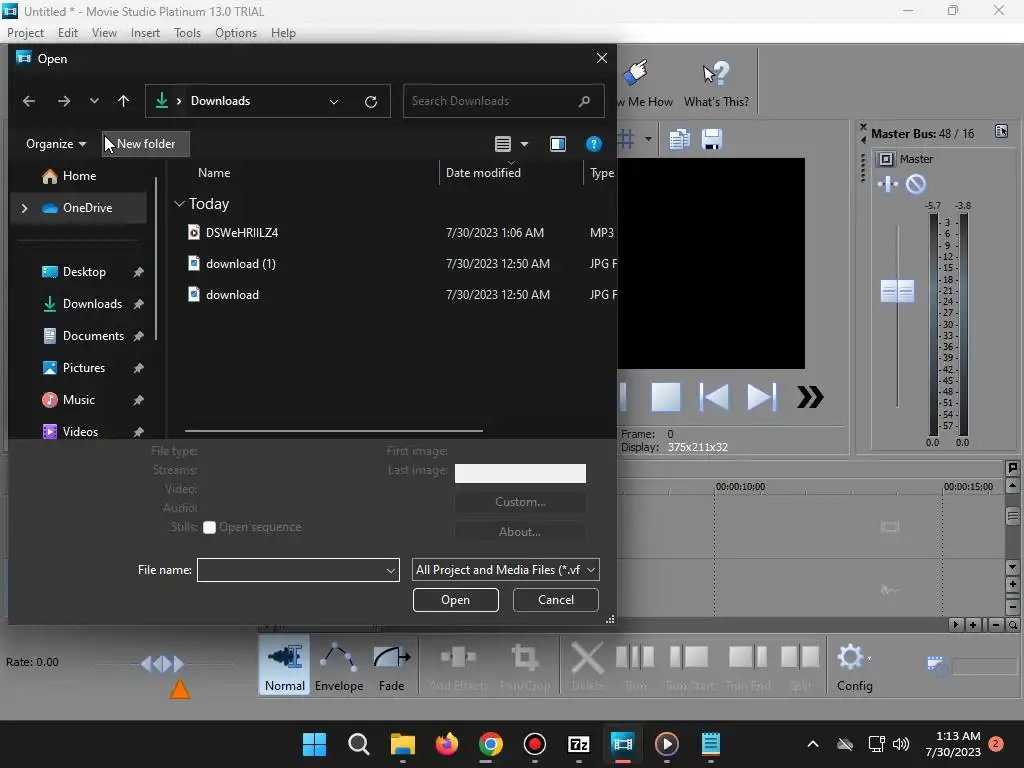Expand the OneDrive tree node
Viewport: 1024px width, 768px height.
[x=24, y=208]
